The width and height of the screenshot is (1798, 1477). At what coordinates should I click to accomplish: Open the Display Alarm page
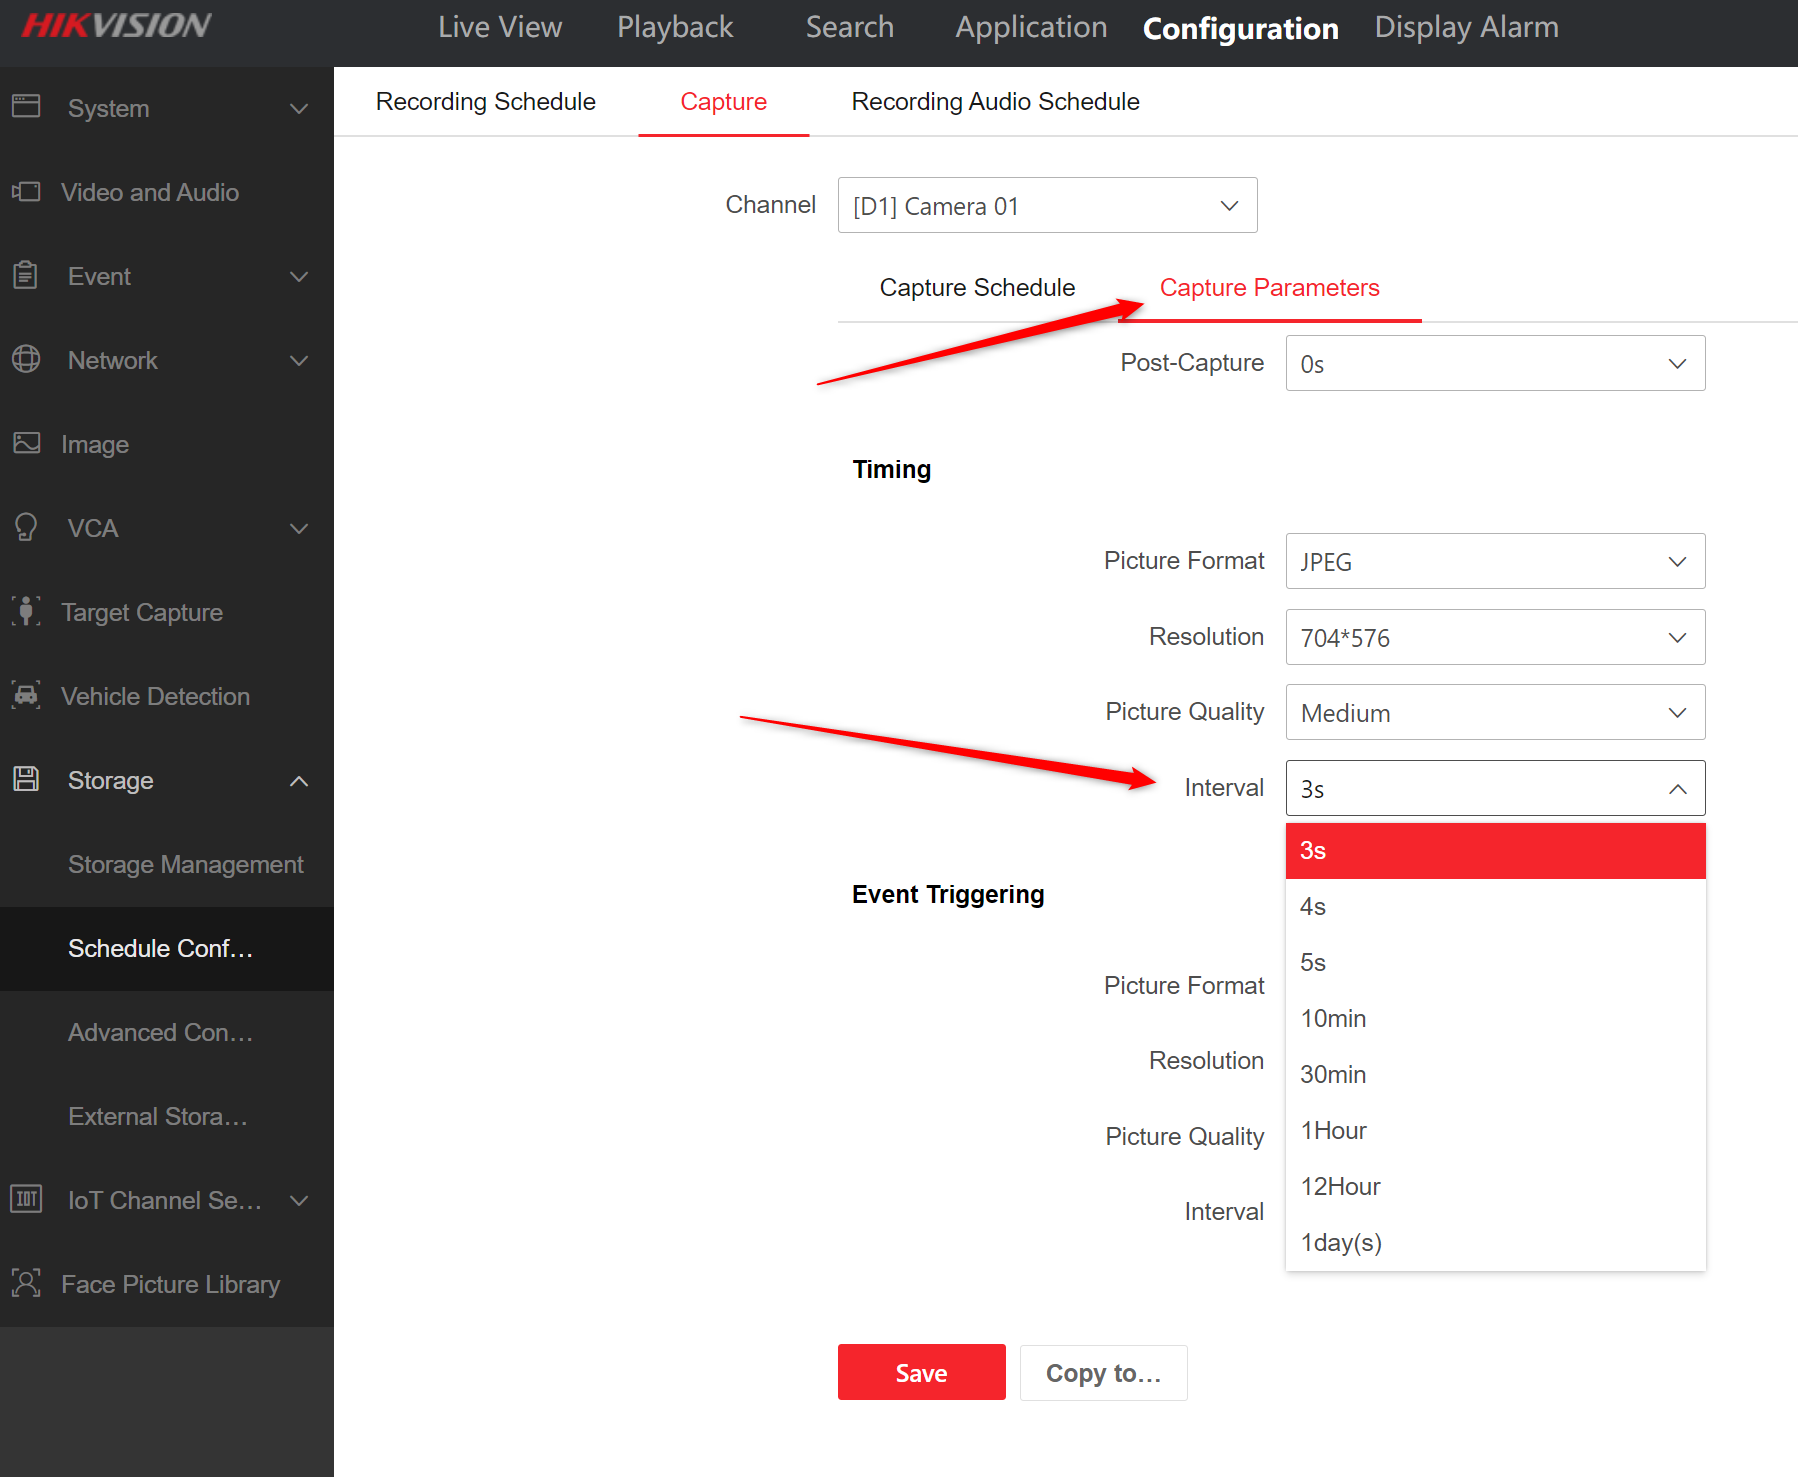coord(1466,27)
